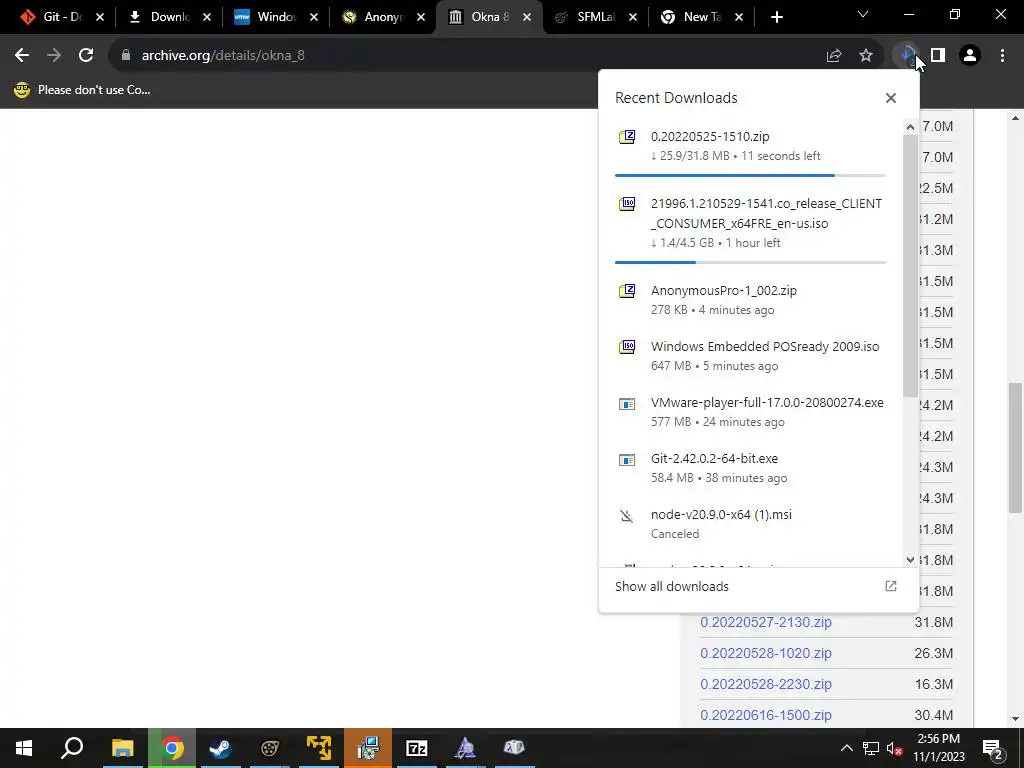
Task: Click the downloads list scroll-down arrow
Action: tap(910, 560)
